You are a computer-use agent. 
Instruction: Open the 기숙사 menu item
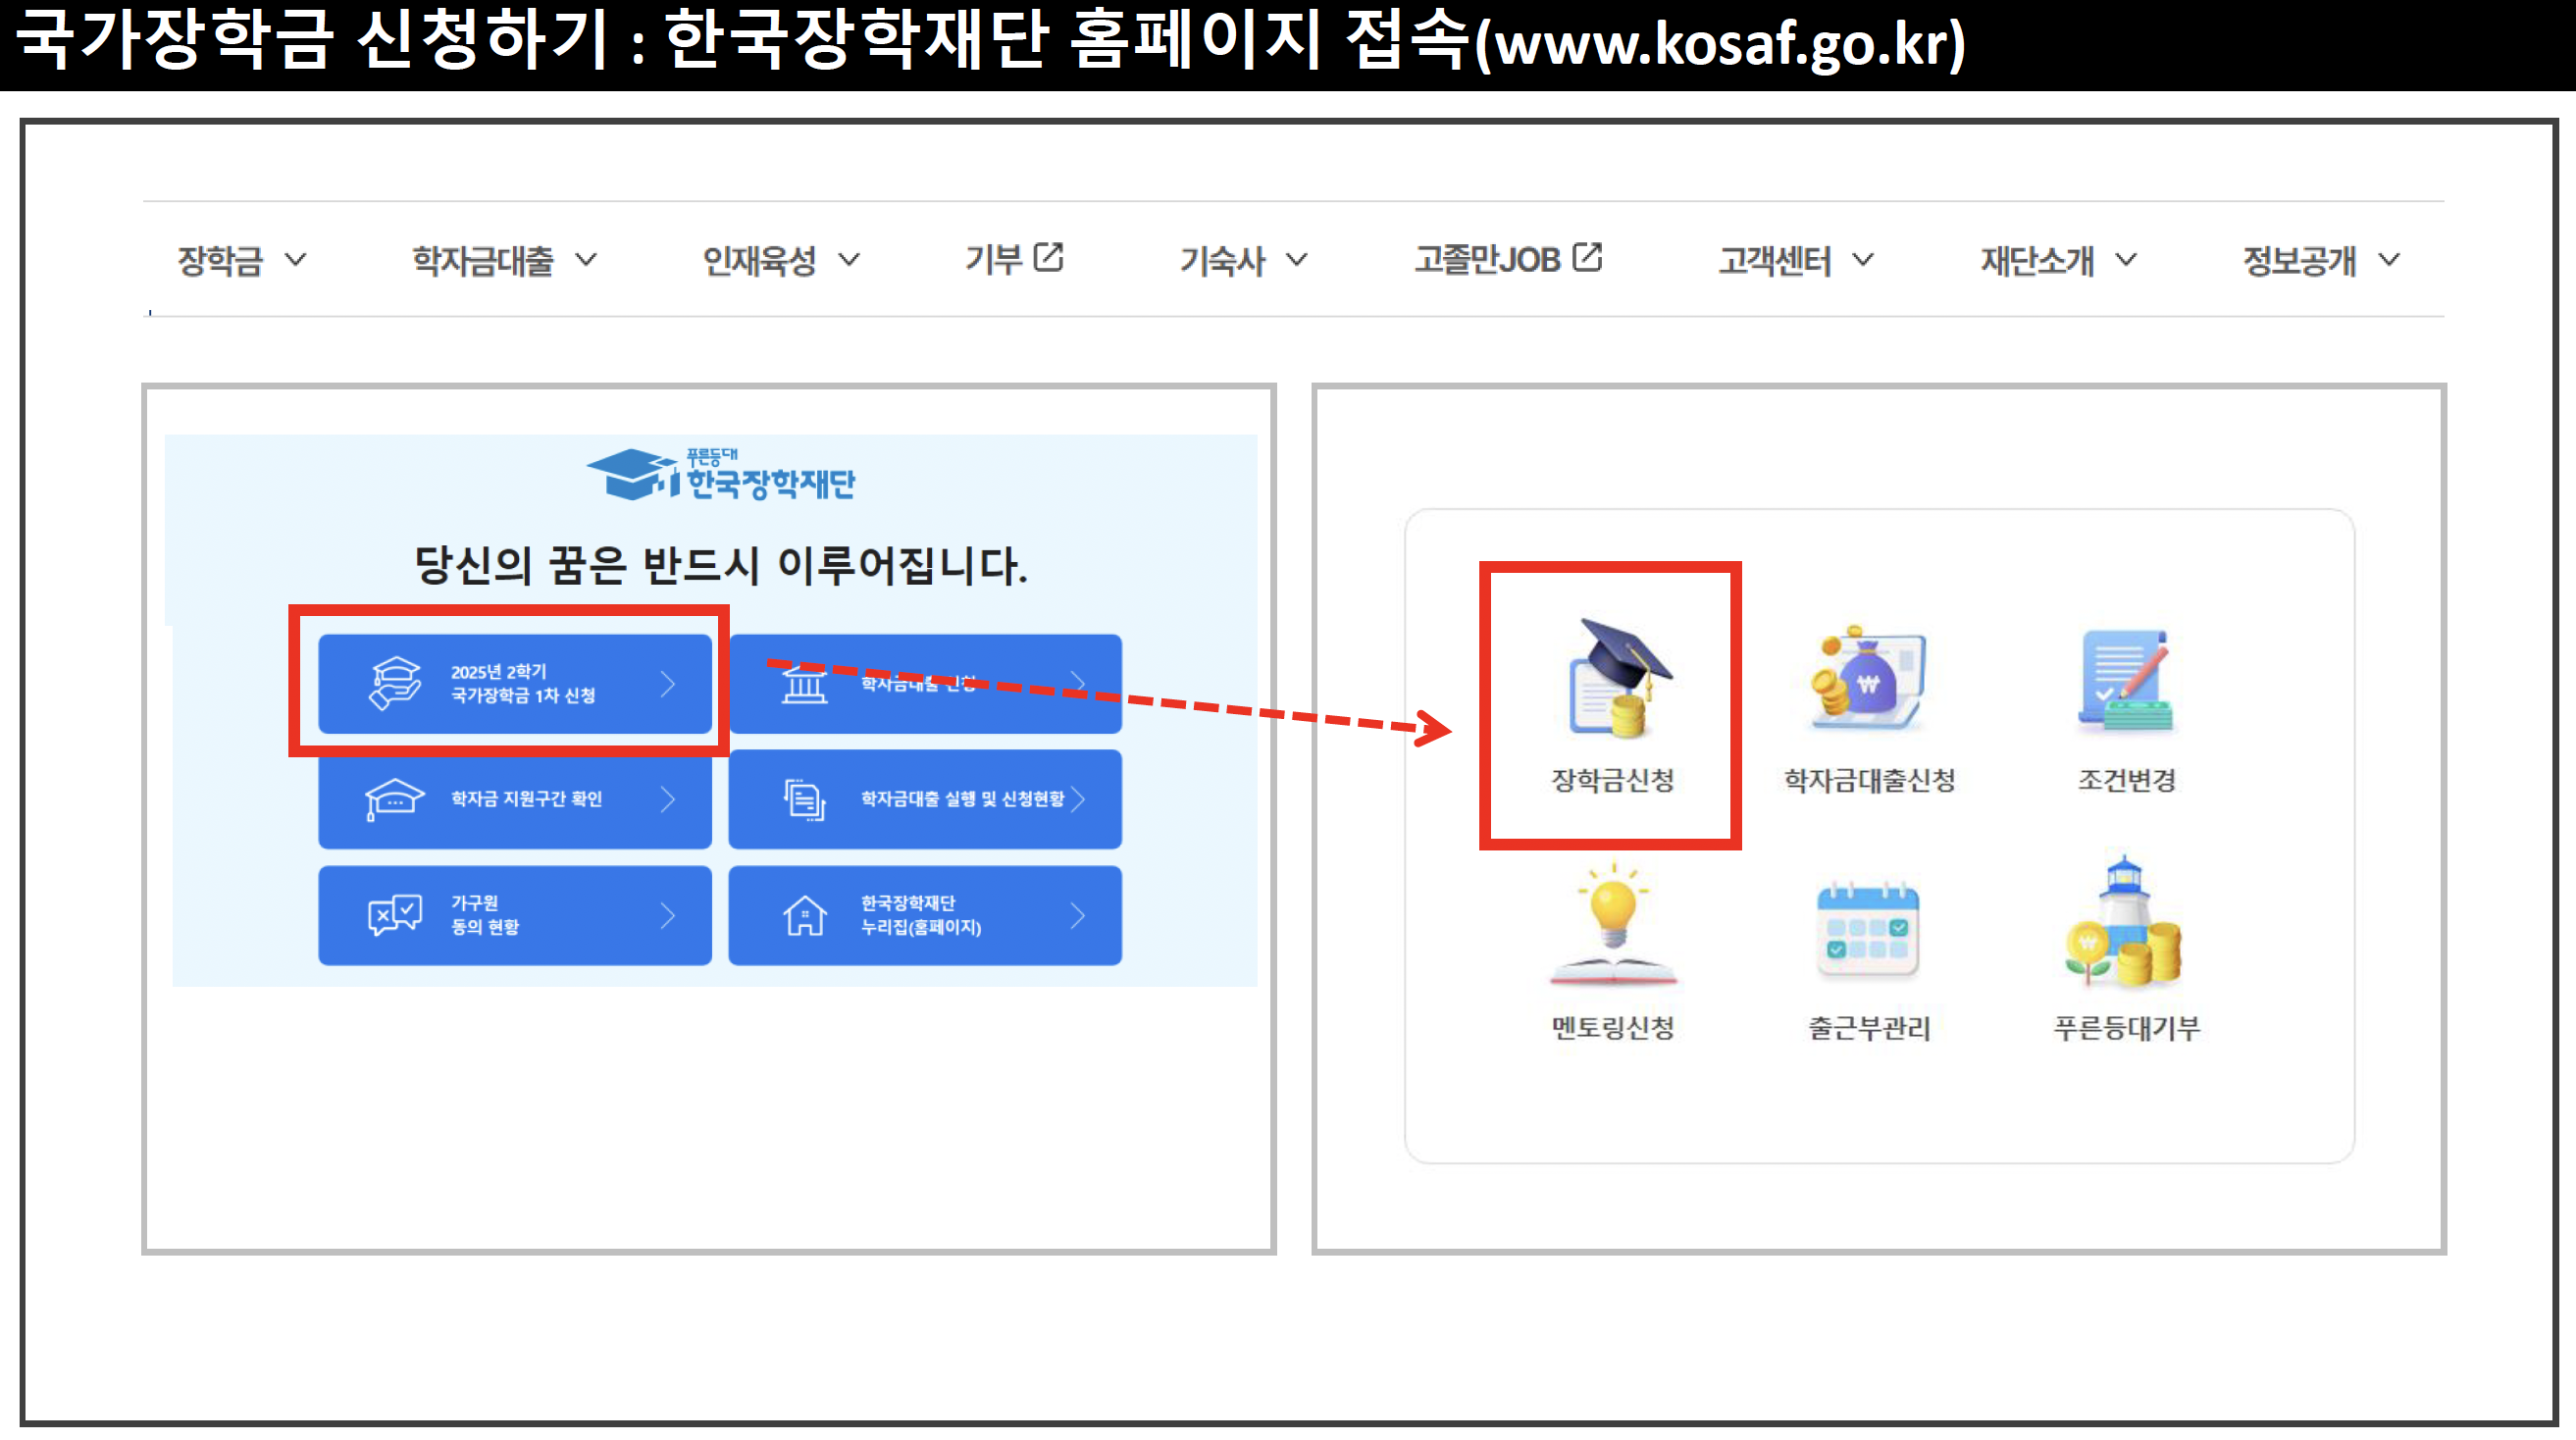1222,260
